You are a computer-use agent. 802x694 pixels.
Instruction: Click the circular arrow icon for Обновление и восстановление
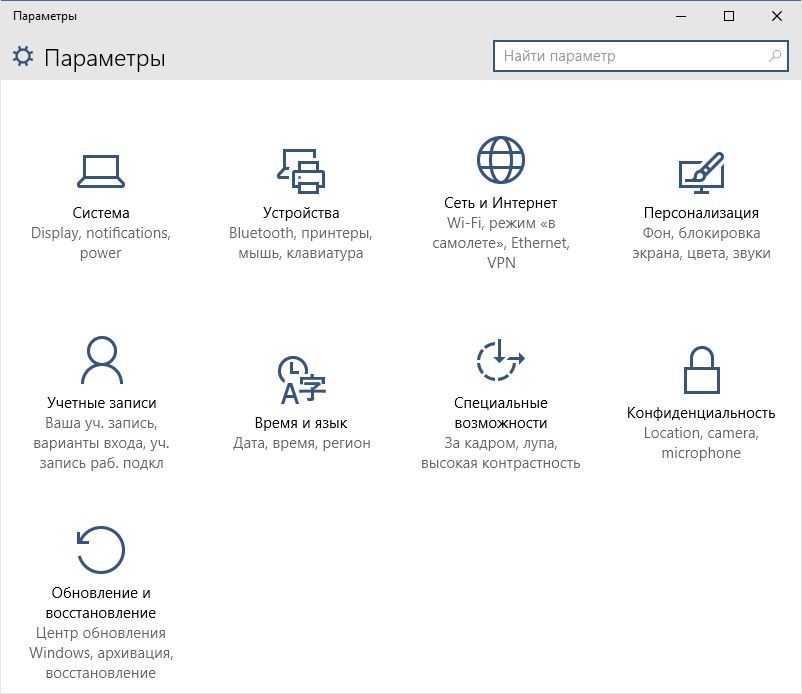tap(101, 551)
